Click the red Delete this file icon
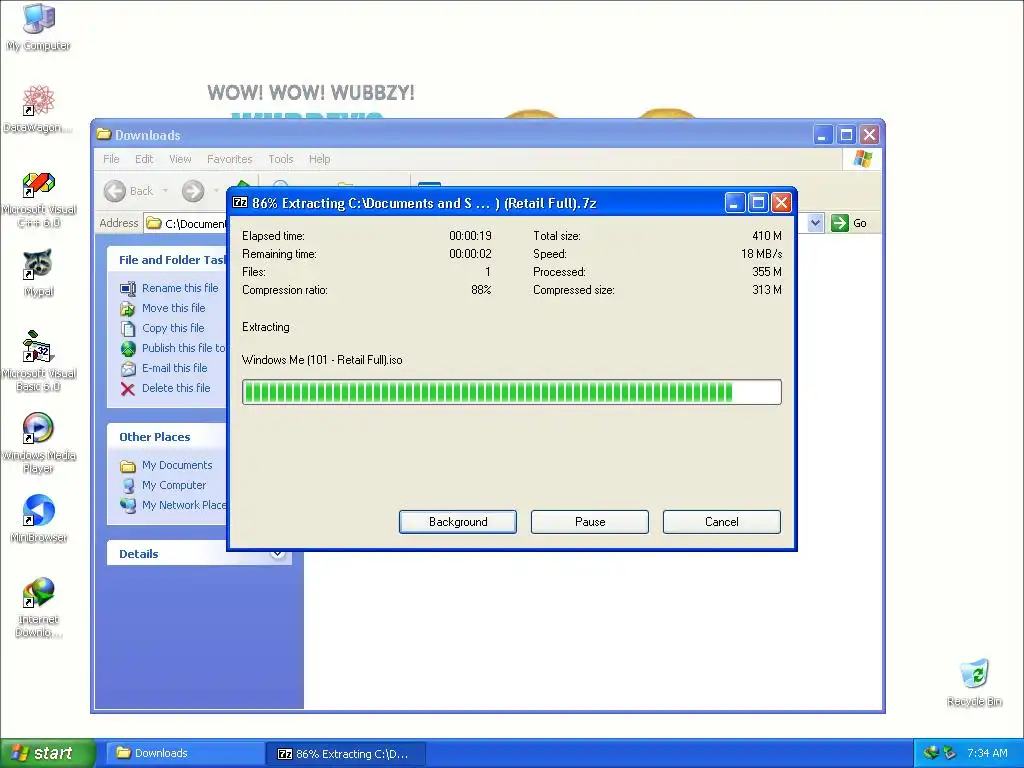The height and width of the screenshot is (768, 1024). (x=128, y=389)
